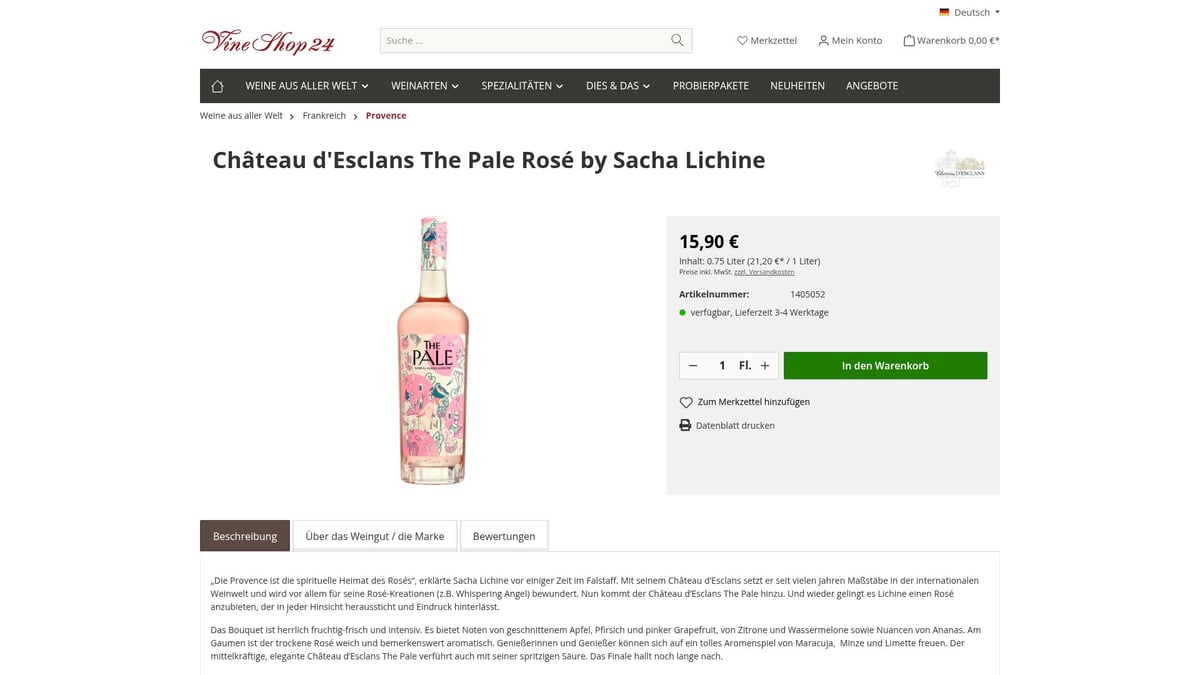Click the heart icon next to Zum Merkzettel hinzufügen

686,401
